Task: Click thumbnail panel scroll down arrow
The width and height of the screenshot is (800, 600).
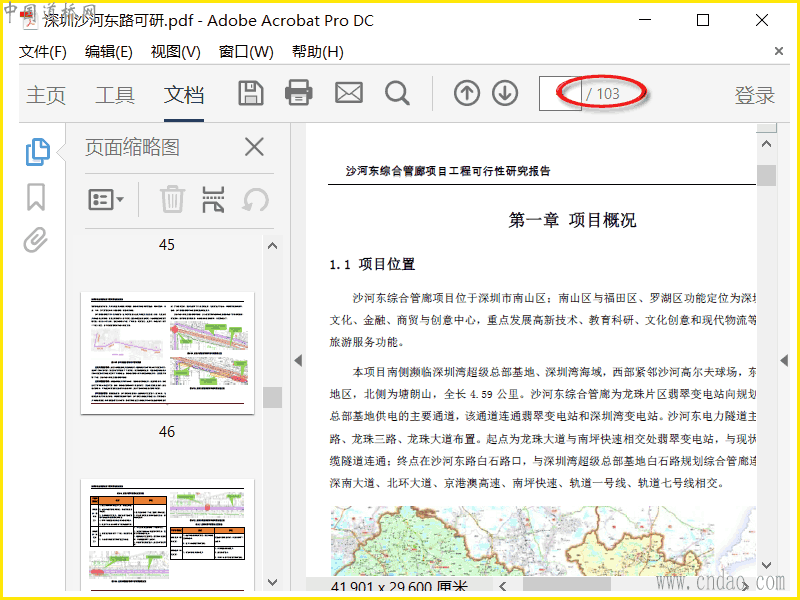Action: (x=272, y=582)
